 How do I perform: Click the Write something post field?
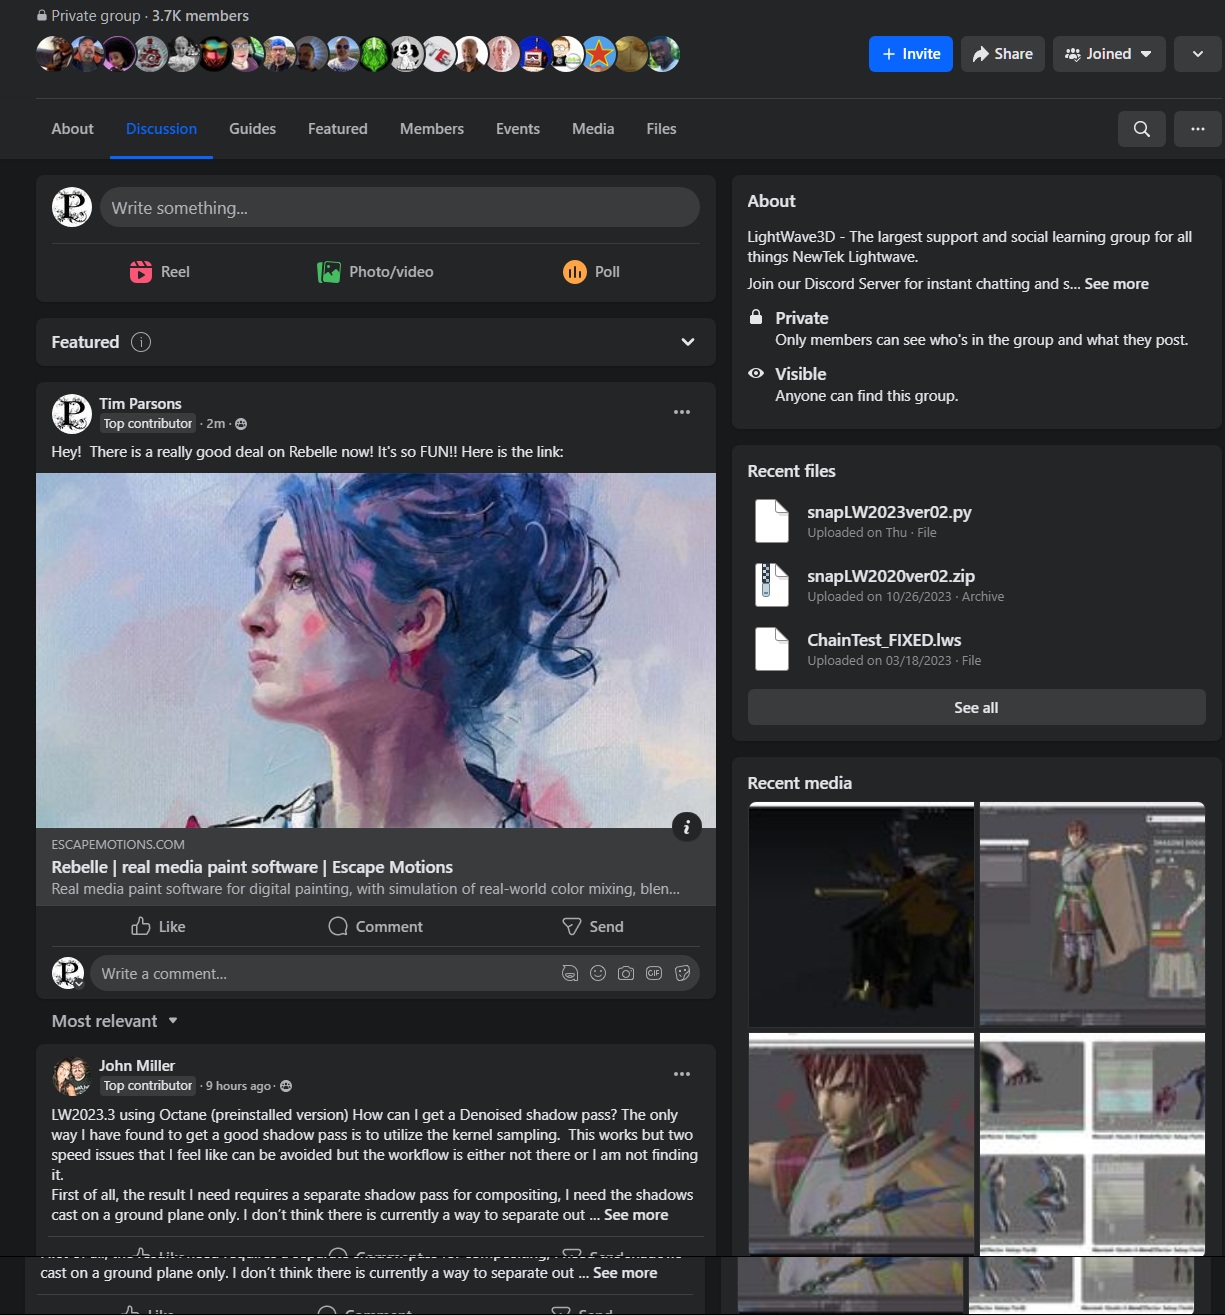399,207
